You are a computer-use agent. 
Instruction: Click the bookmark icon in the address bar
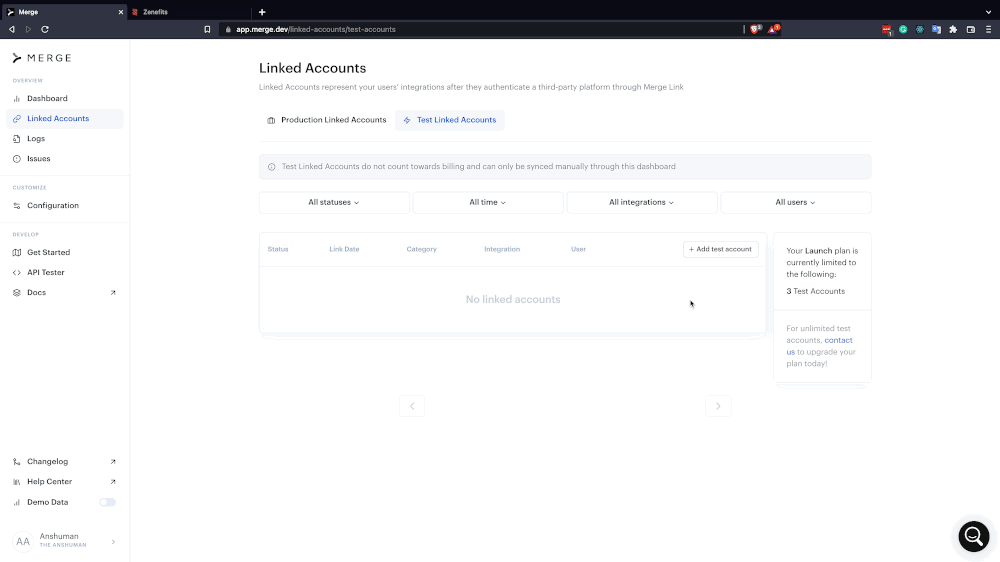(207, 29)
